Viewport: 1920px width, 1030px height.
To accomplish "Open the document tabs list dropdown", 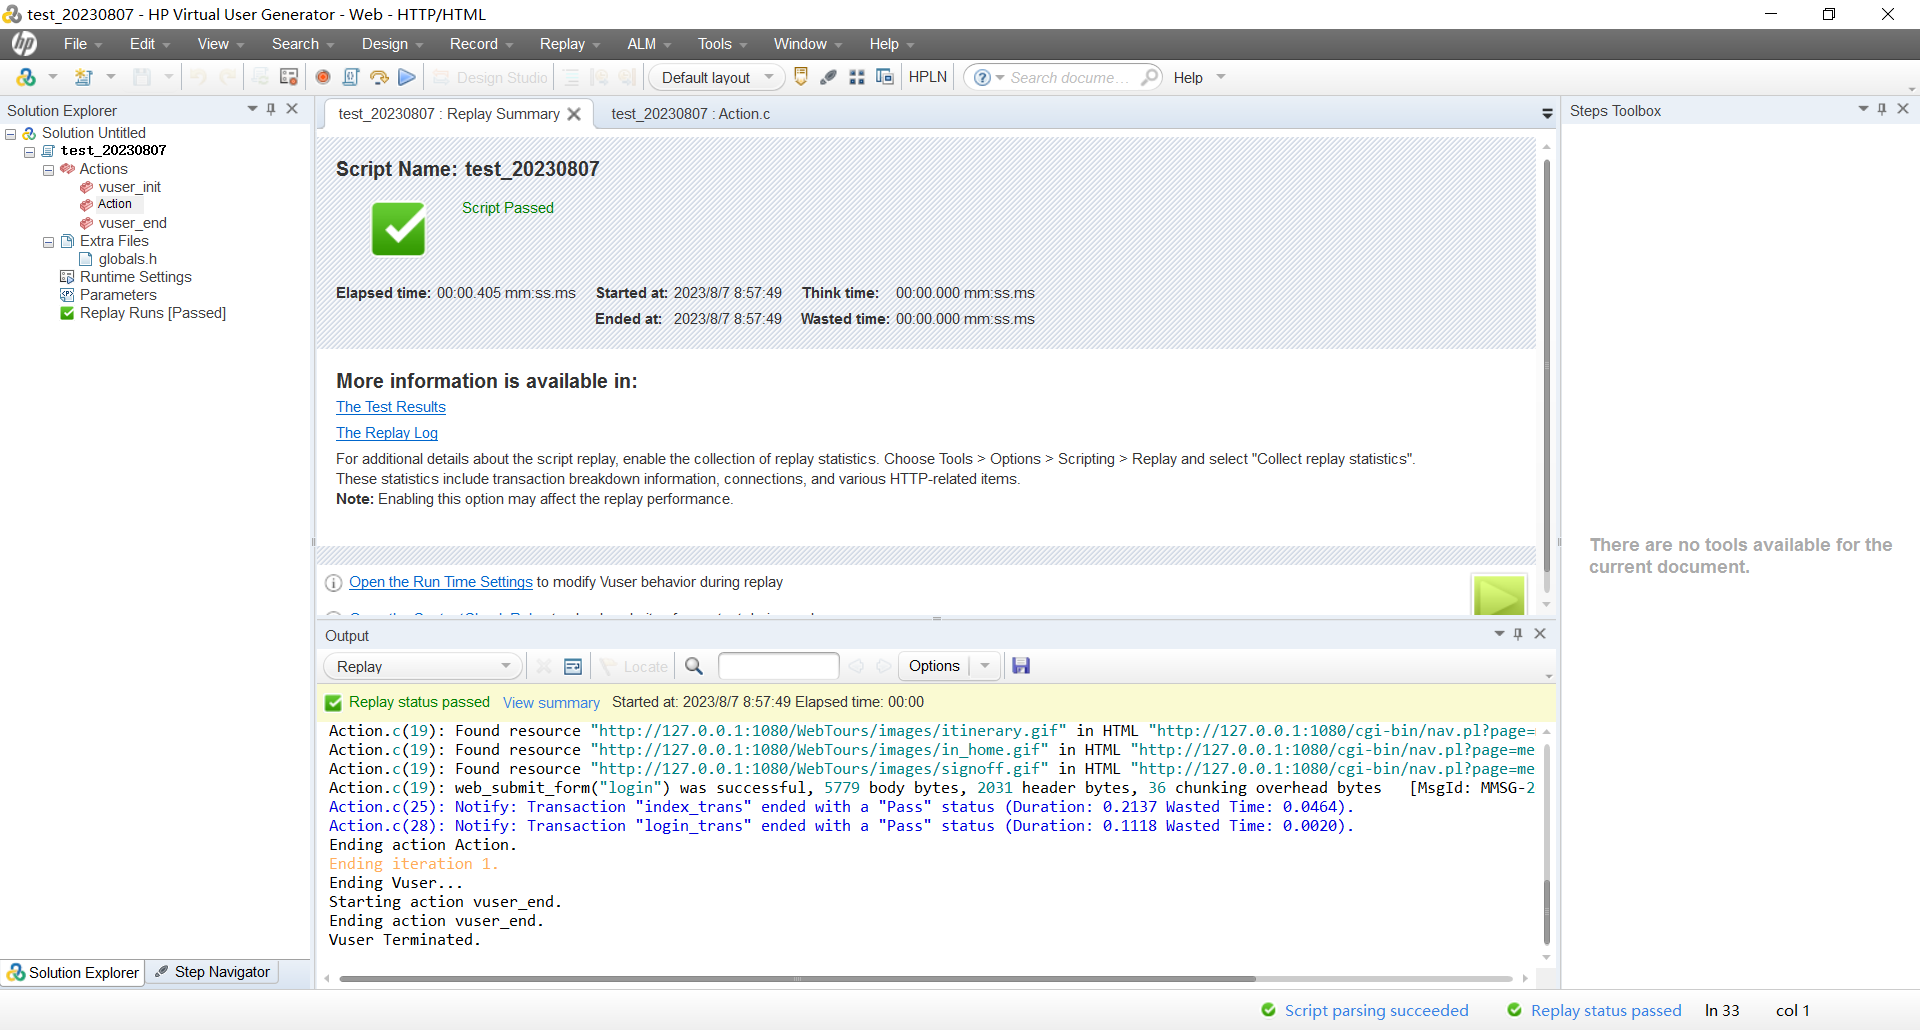I will tap(1547, 114).
